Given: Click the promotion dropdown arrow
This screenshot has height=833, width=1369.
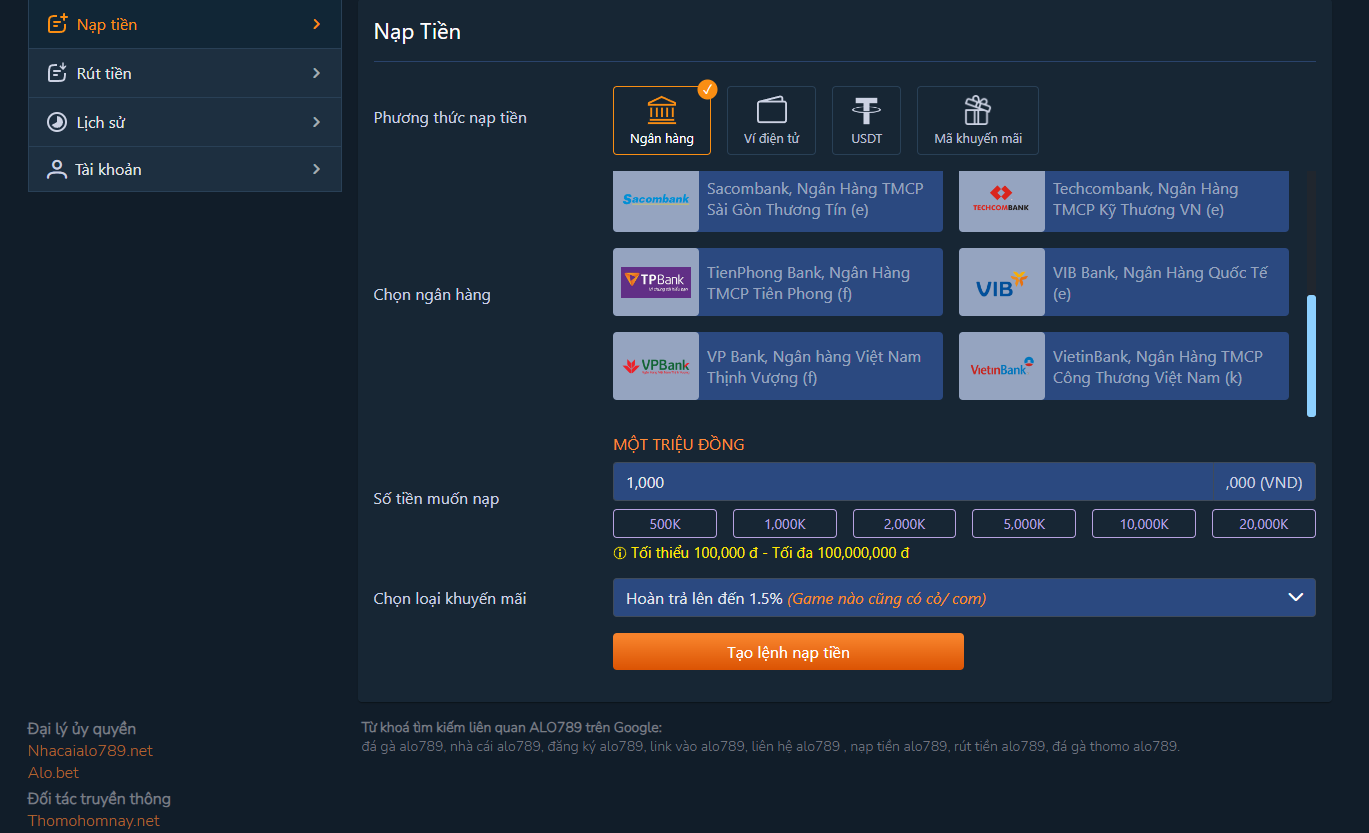Looking at the screenshot, I should coord(1296,598).
